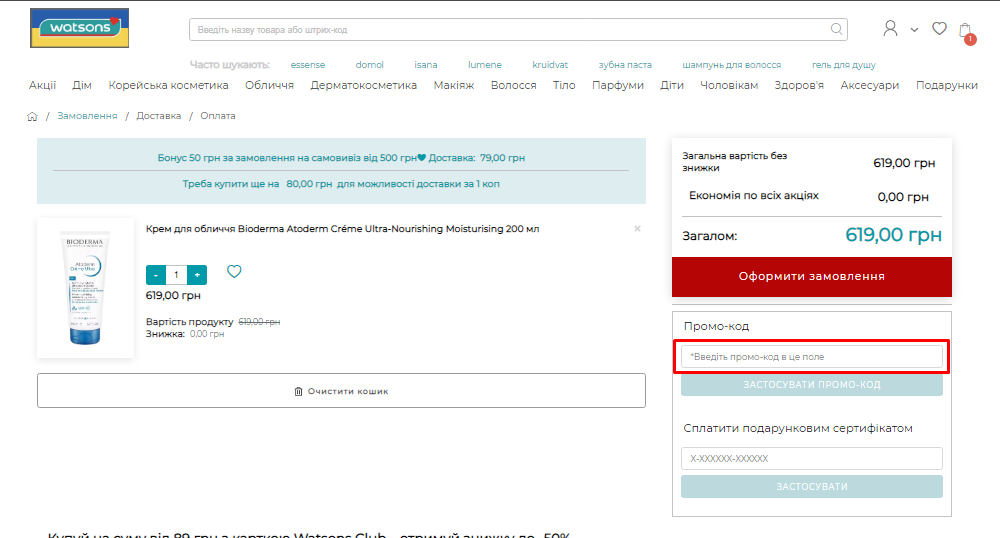Search popular term kruidvat
Image resolution: width=1000 pixels, height=538 pixels.
(x=550, y=65)
